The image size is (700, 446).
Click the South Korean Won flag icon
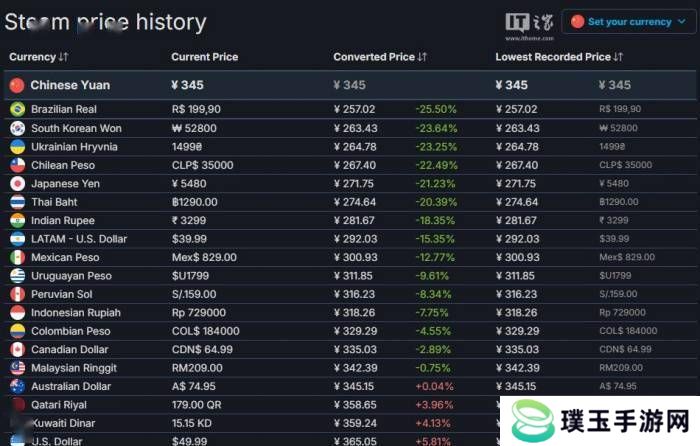(17, 128)
